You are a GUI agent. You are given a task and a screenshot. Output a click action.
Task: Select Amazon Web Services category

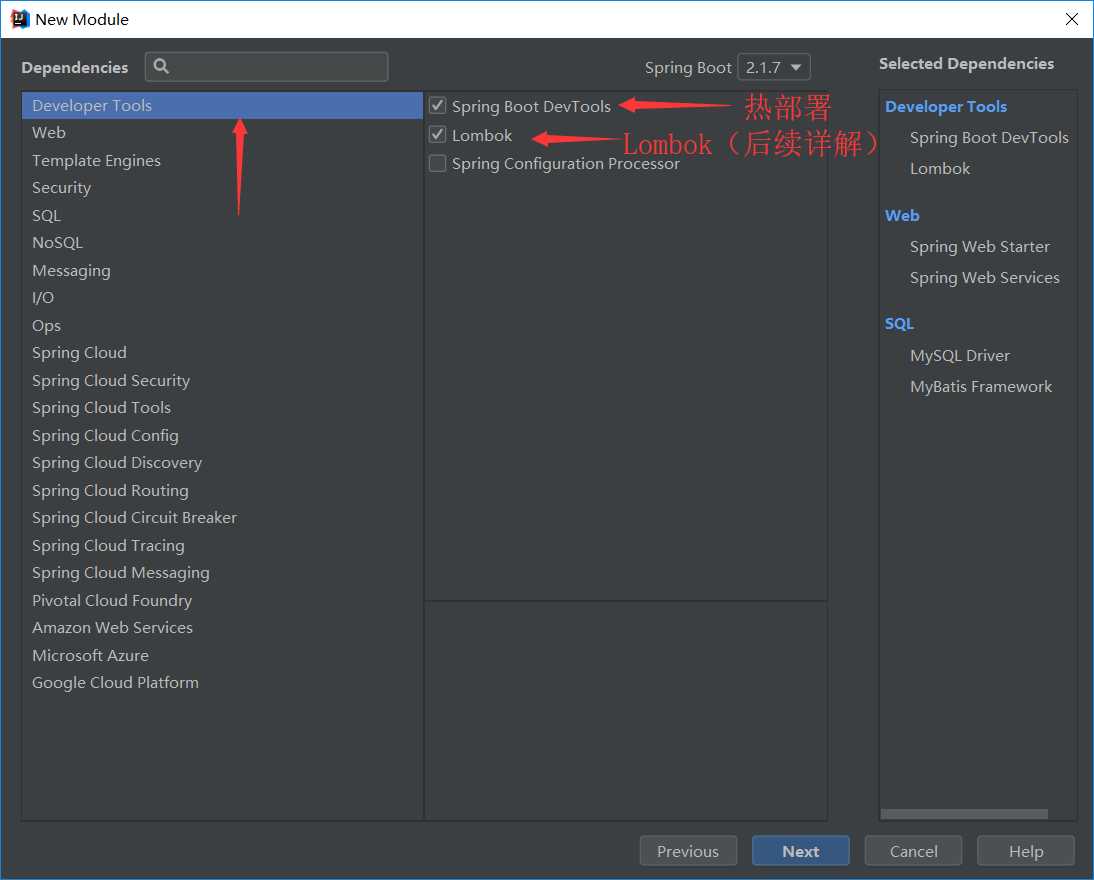coord(222,628)
